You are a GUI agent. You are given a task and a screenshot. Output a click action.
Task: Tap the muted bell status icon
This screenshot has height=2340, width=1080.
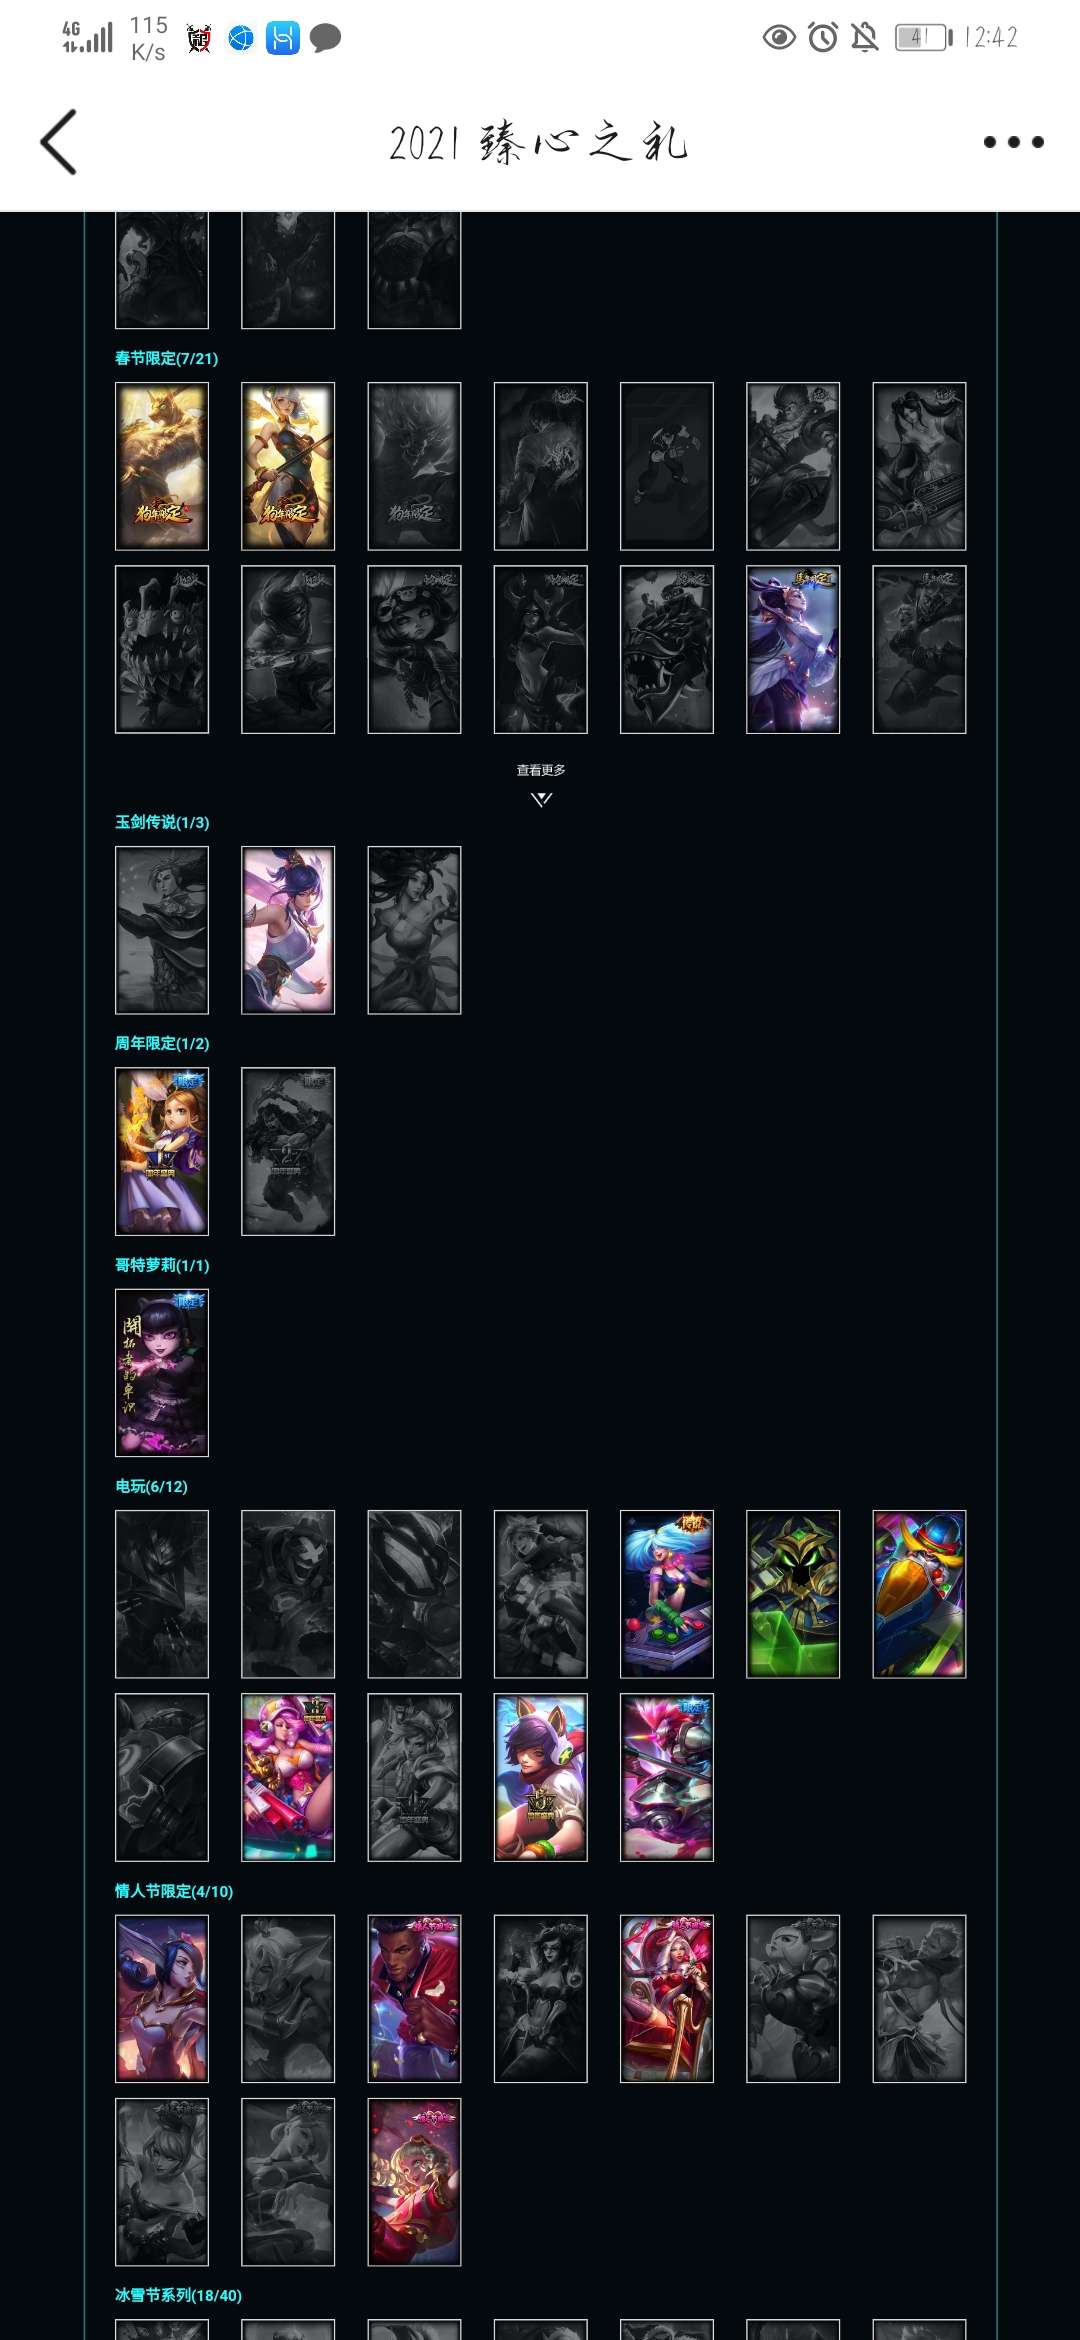click(x=865, y=38)
